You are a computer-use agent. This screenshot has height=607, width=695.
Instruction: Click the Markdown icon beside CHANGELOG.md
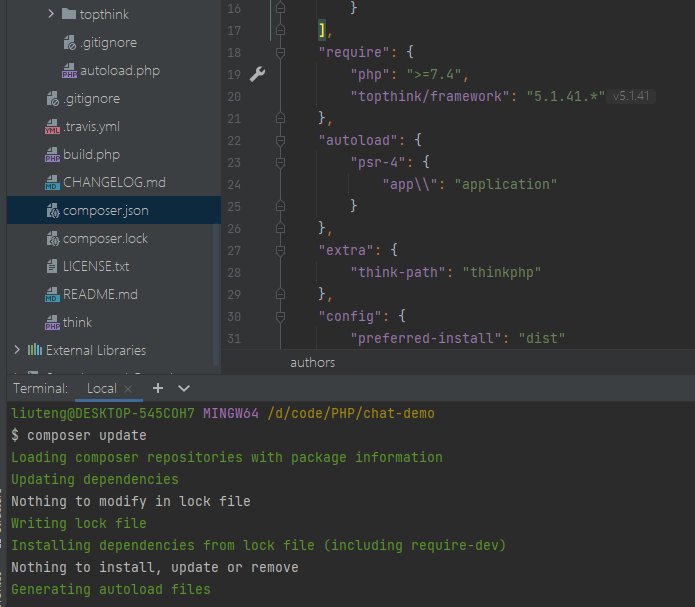click(52, 183)
